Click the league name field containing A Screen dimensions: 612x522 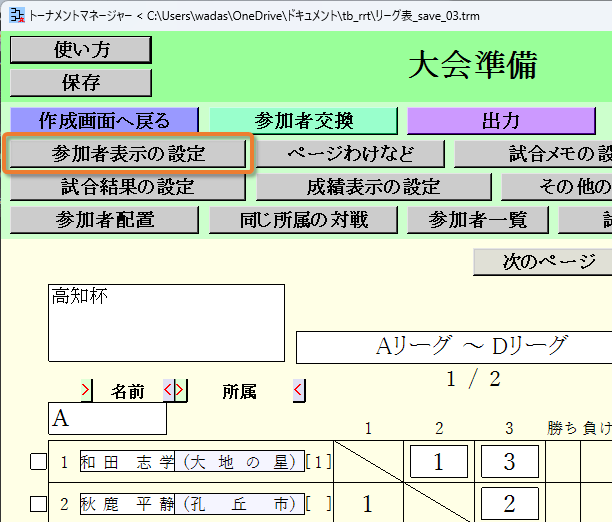(107, 418)
